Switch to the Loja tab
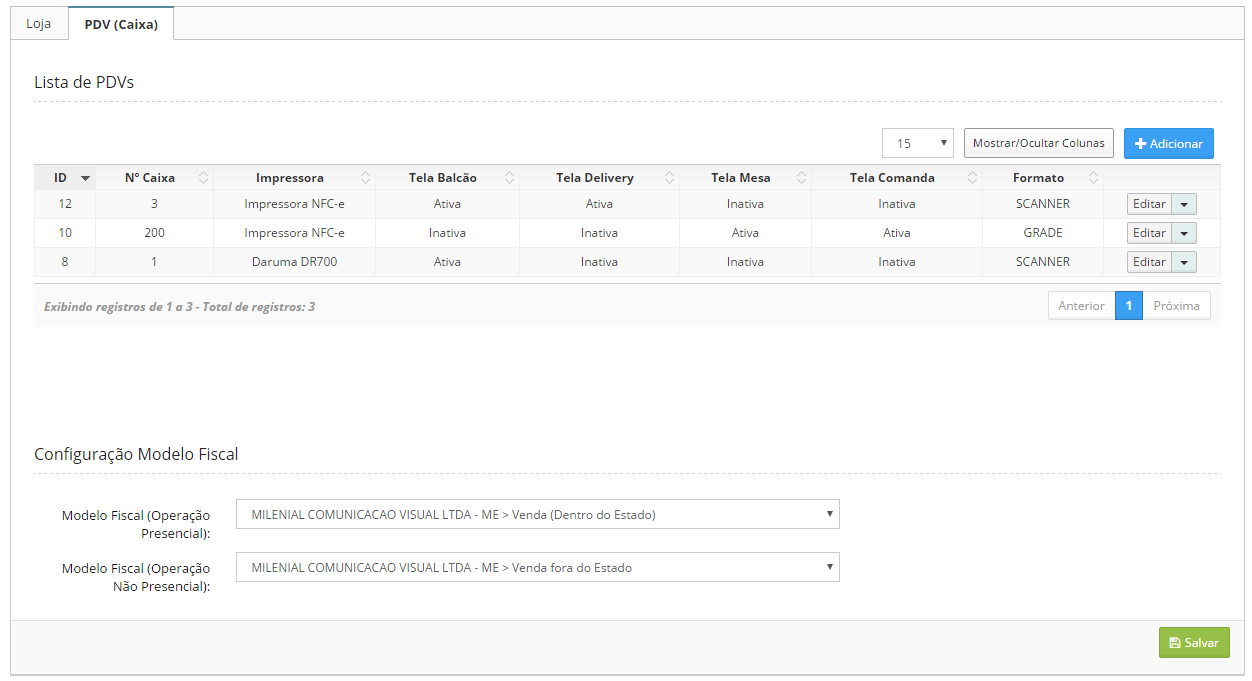Screen dimensions: 1252x681 tap(39, 24)
